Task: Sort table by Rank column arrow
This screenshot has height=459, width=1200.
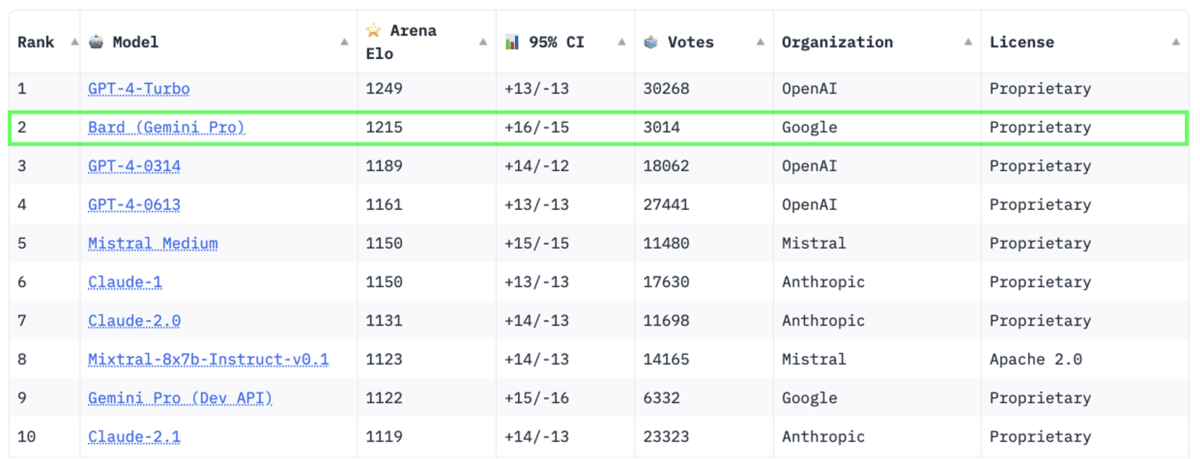Action: coord(75,42)
